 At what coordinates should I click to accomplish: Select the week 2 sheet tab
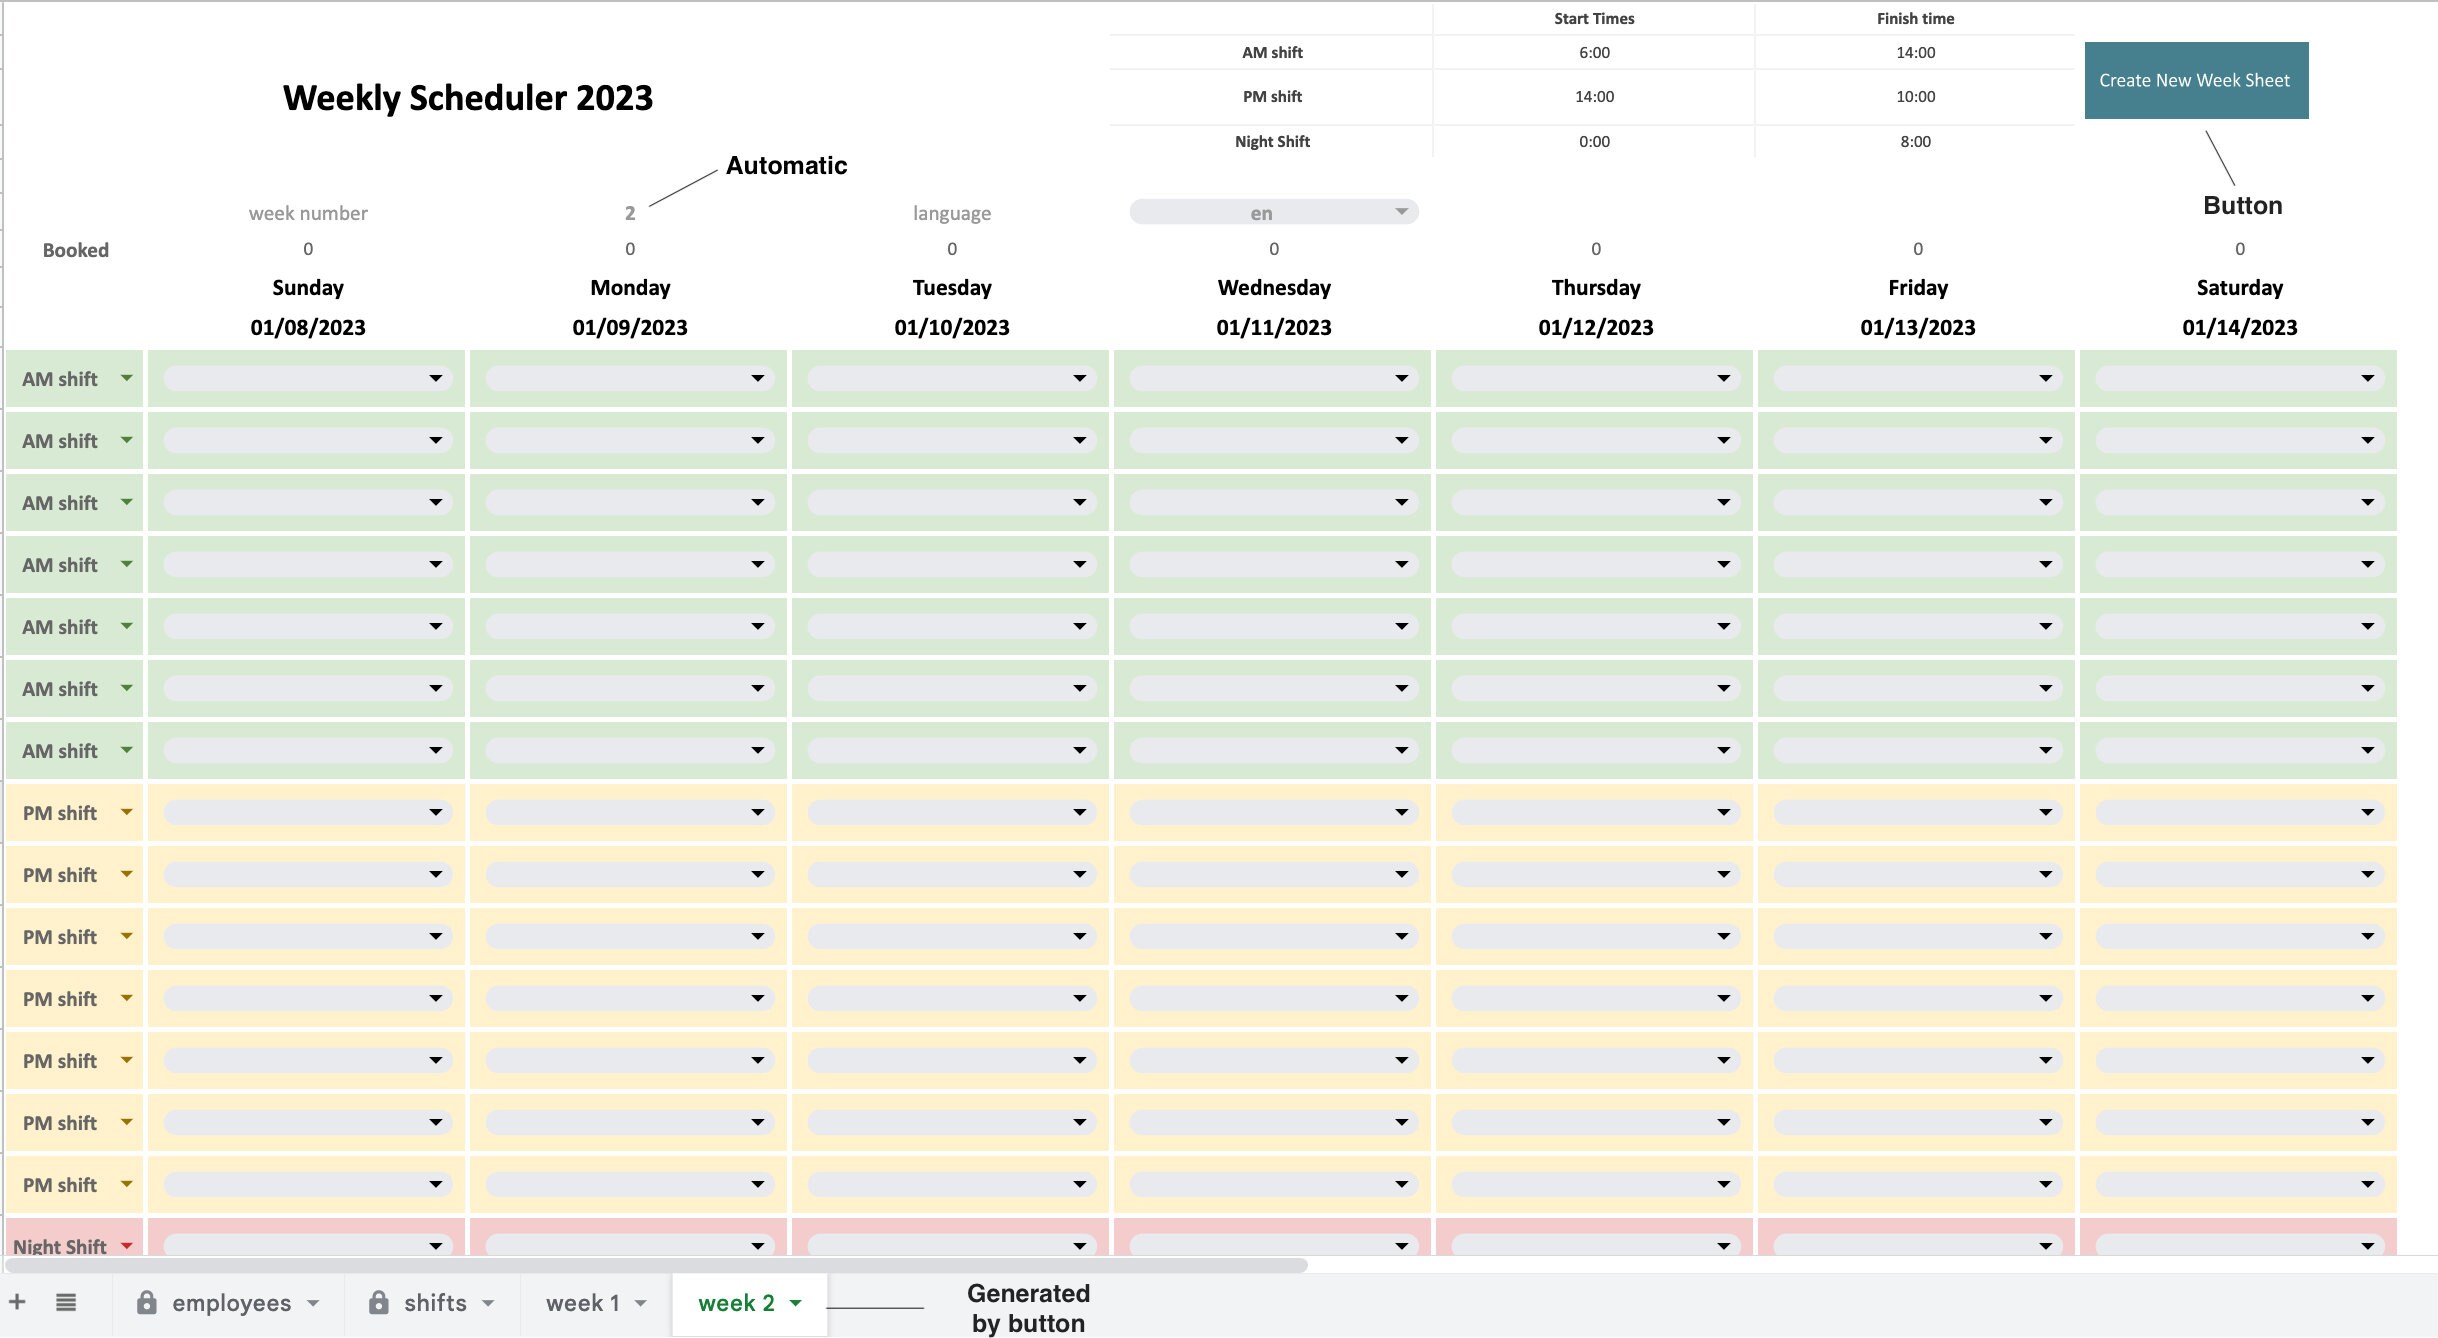click(x=737, y=1302)
